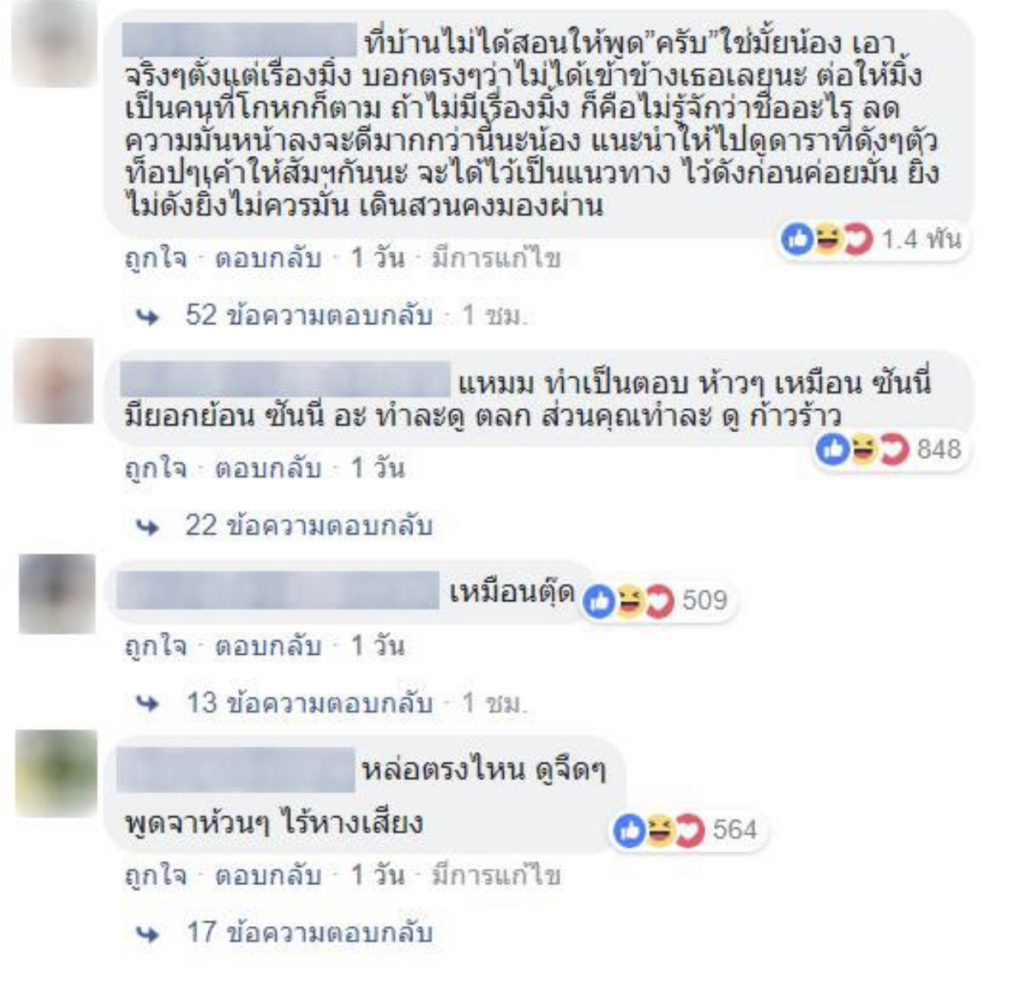Screen dimensions: 1024x983
Task: Open first commenter's blurred profile picture
Action: (55, 44)
